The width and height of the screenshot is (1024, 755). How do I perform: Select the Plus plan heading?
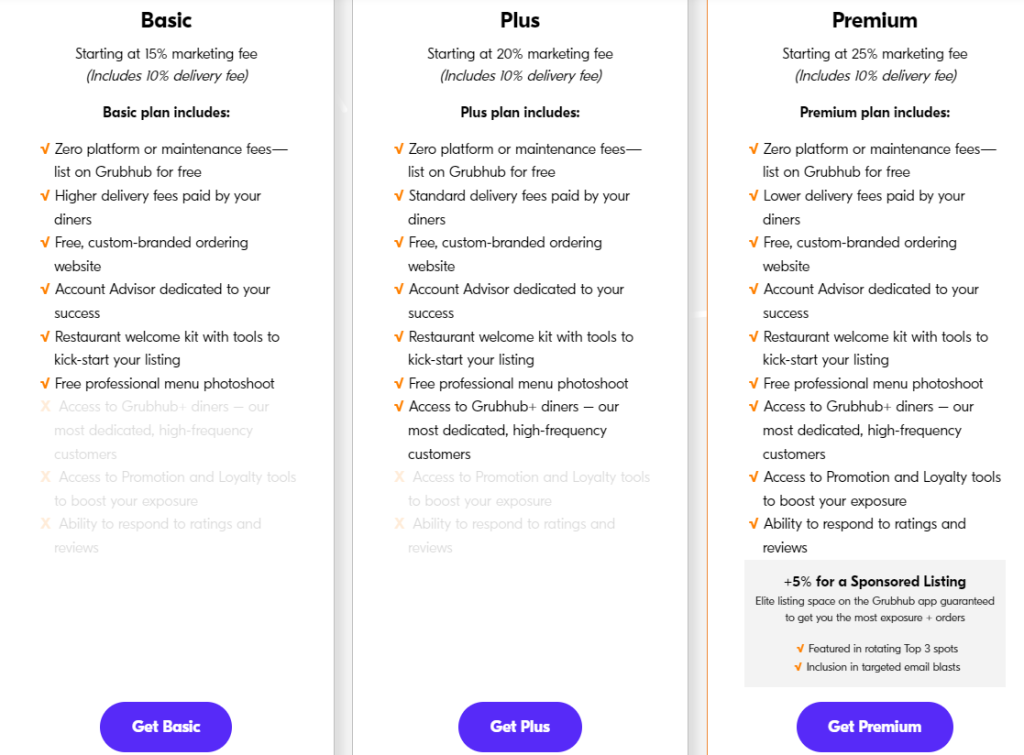pos(520,20)
